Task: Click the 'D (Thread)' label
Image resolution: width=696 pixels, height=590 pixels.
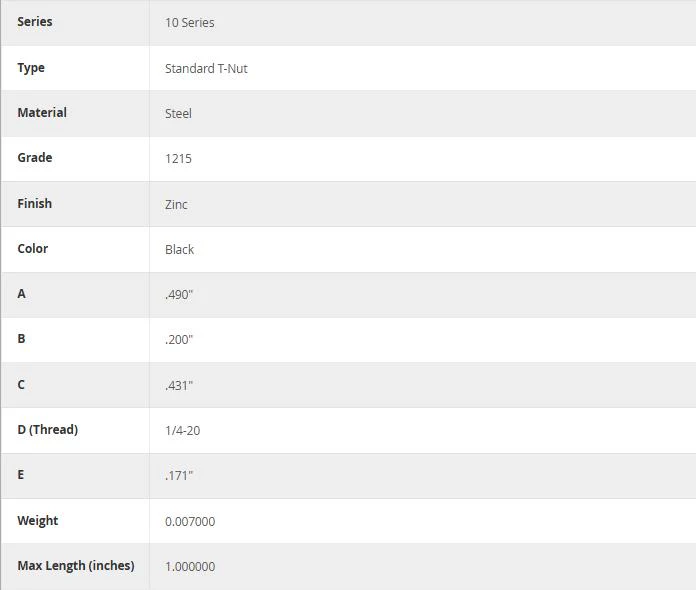Action: coord(47,430)
